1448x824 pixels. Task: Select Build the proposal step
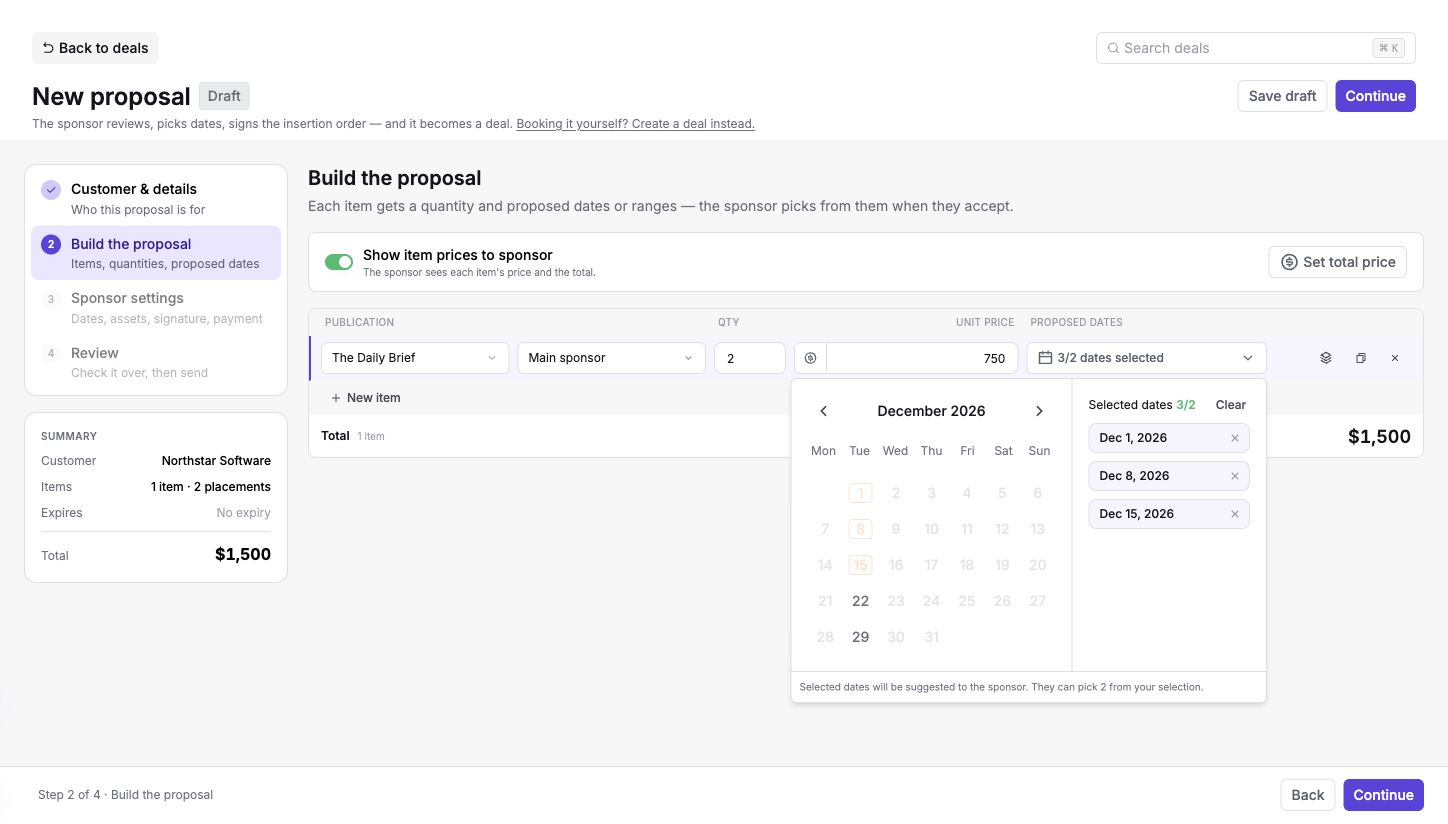point(156,253)
